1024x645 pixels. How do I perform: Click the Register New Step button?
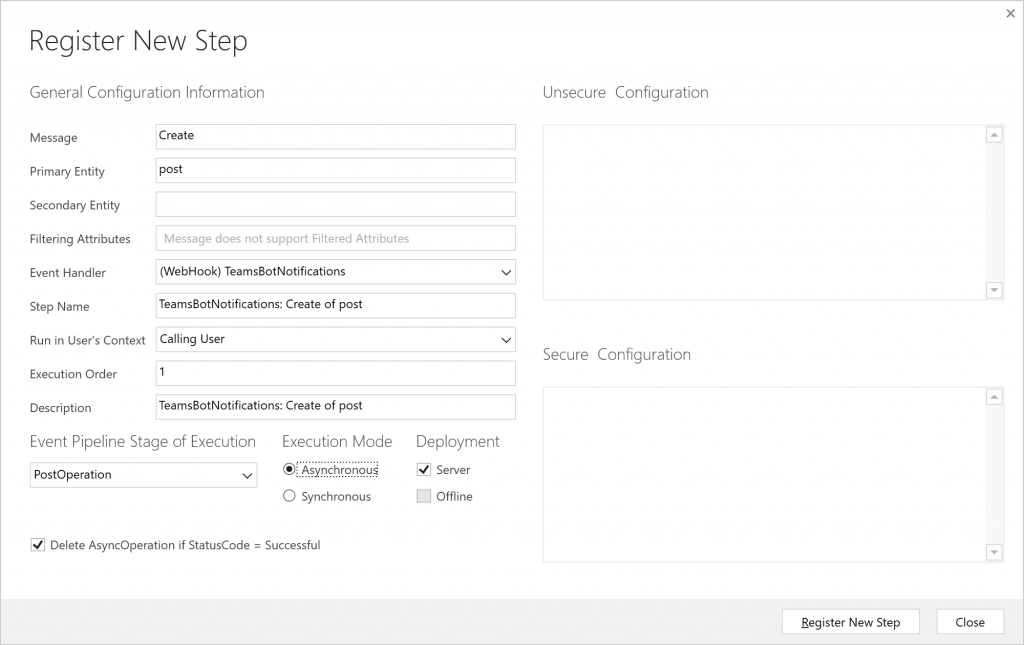click(850, 622)
